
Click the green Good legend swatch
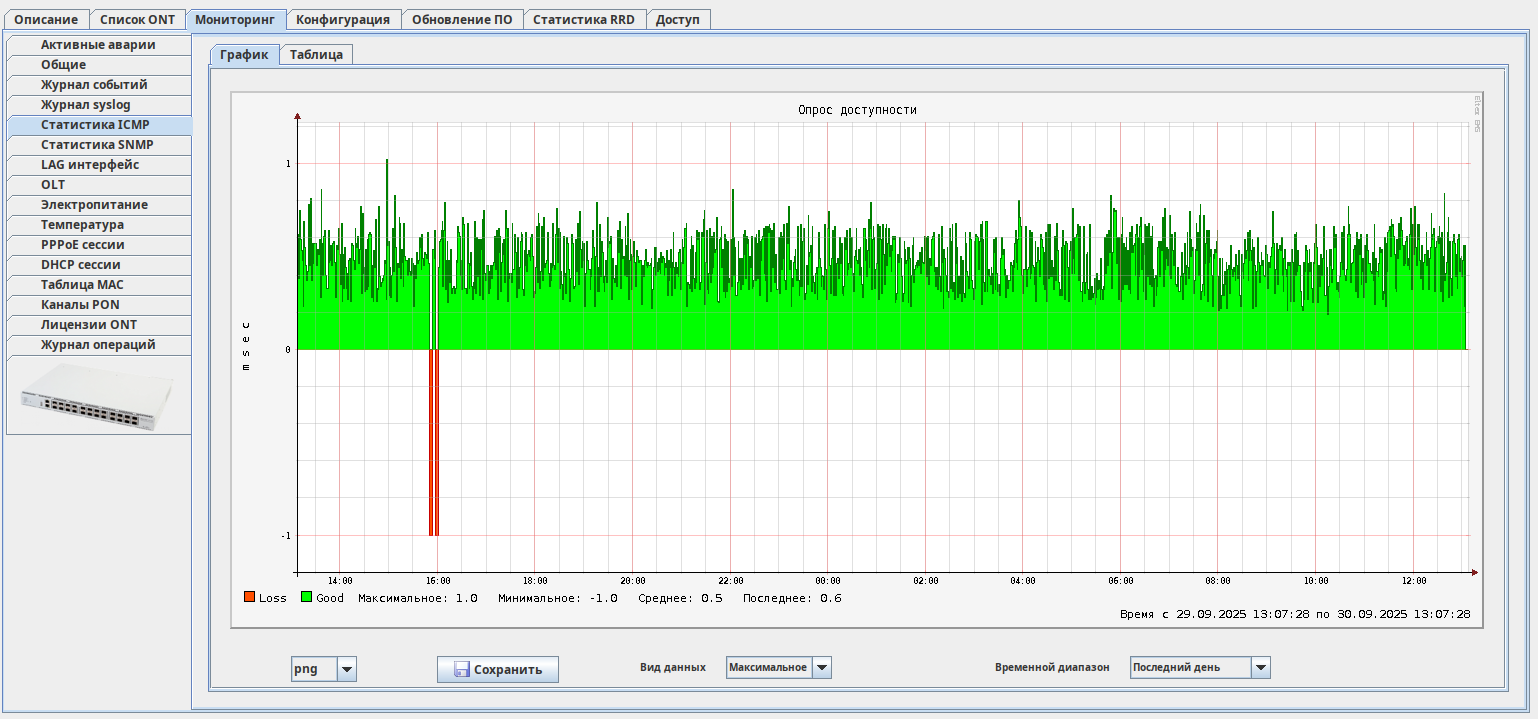(x=307, y=597)
